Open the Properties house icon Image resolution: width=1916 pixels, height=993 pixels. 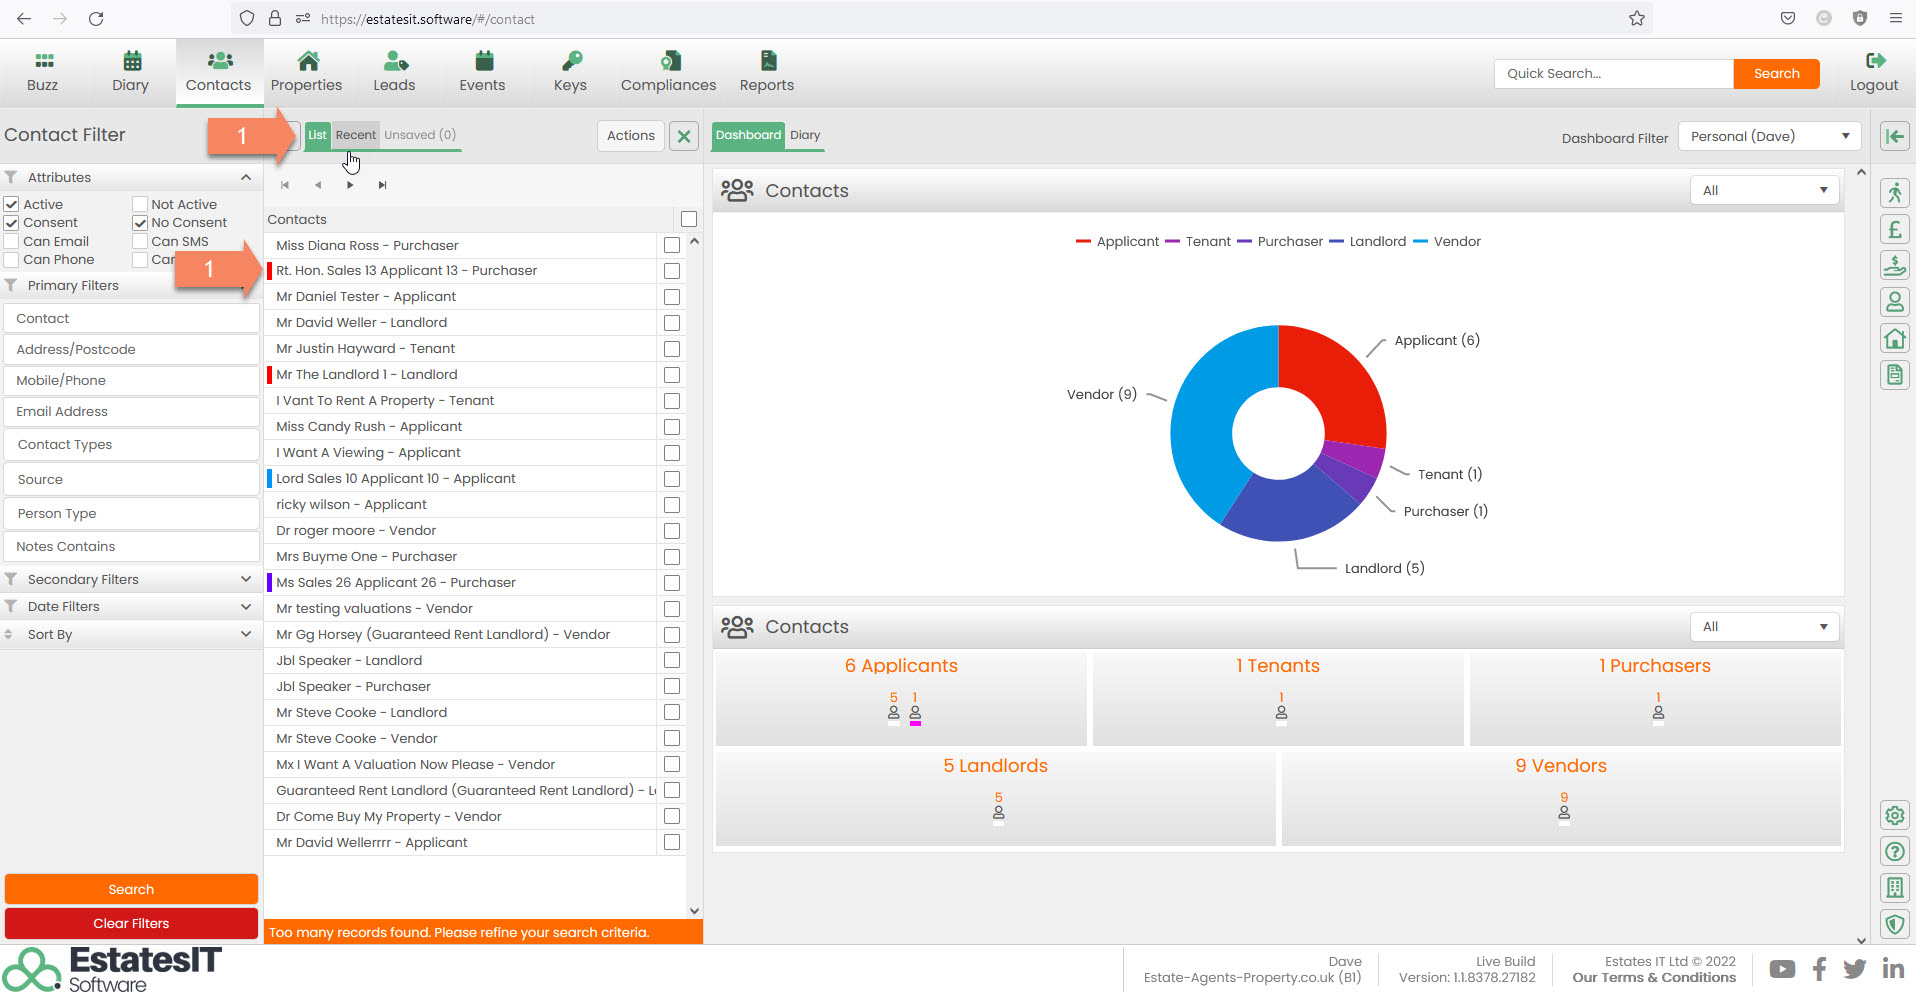[307, 61]
